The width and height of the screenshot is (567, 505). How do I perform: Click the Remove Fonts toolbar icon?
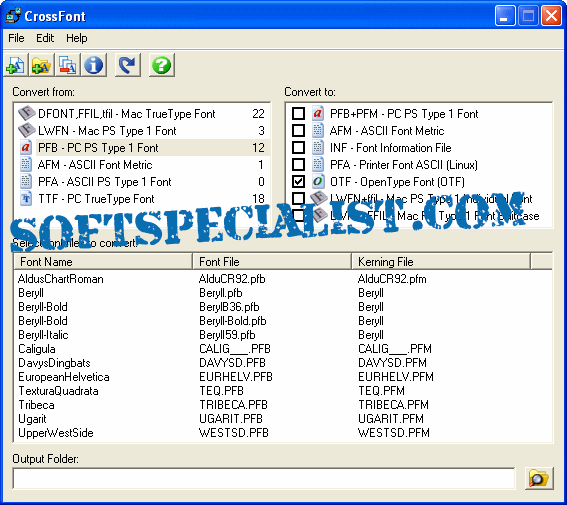[x=68, y=65]
